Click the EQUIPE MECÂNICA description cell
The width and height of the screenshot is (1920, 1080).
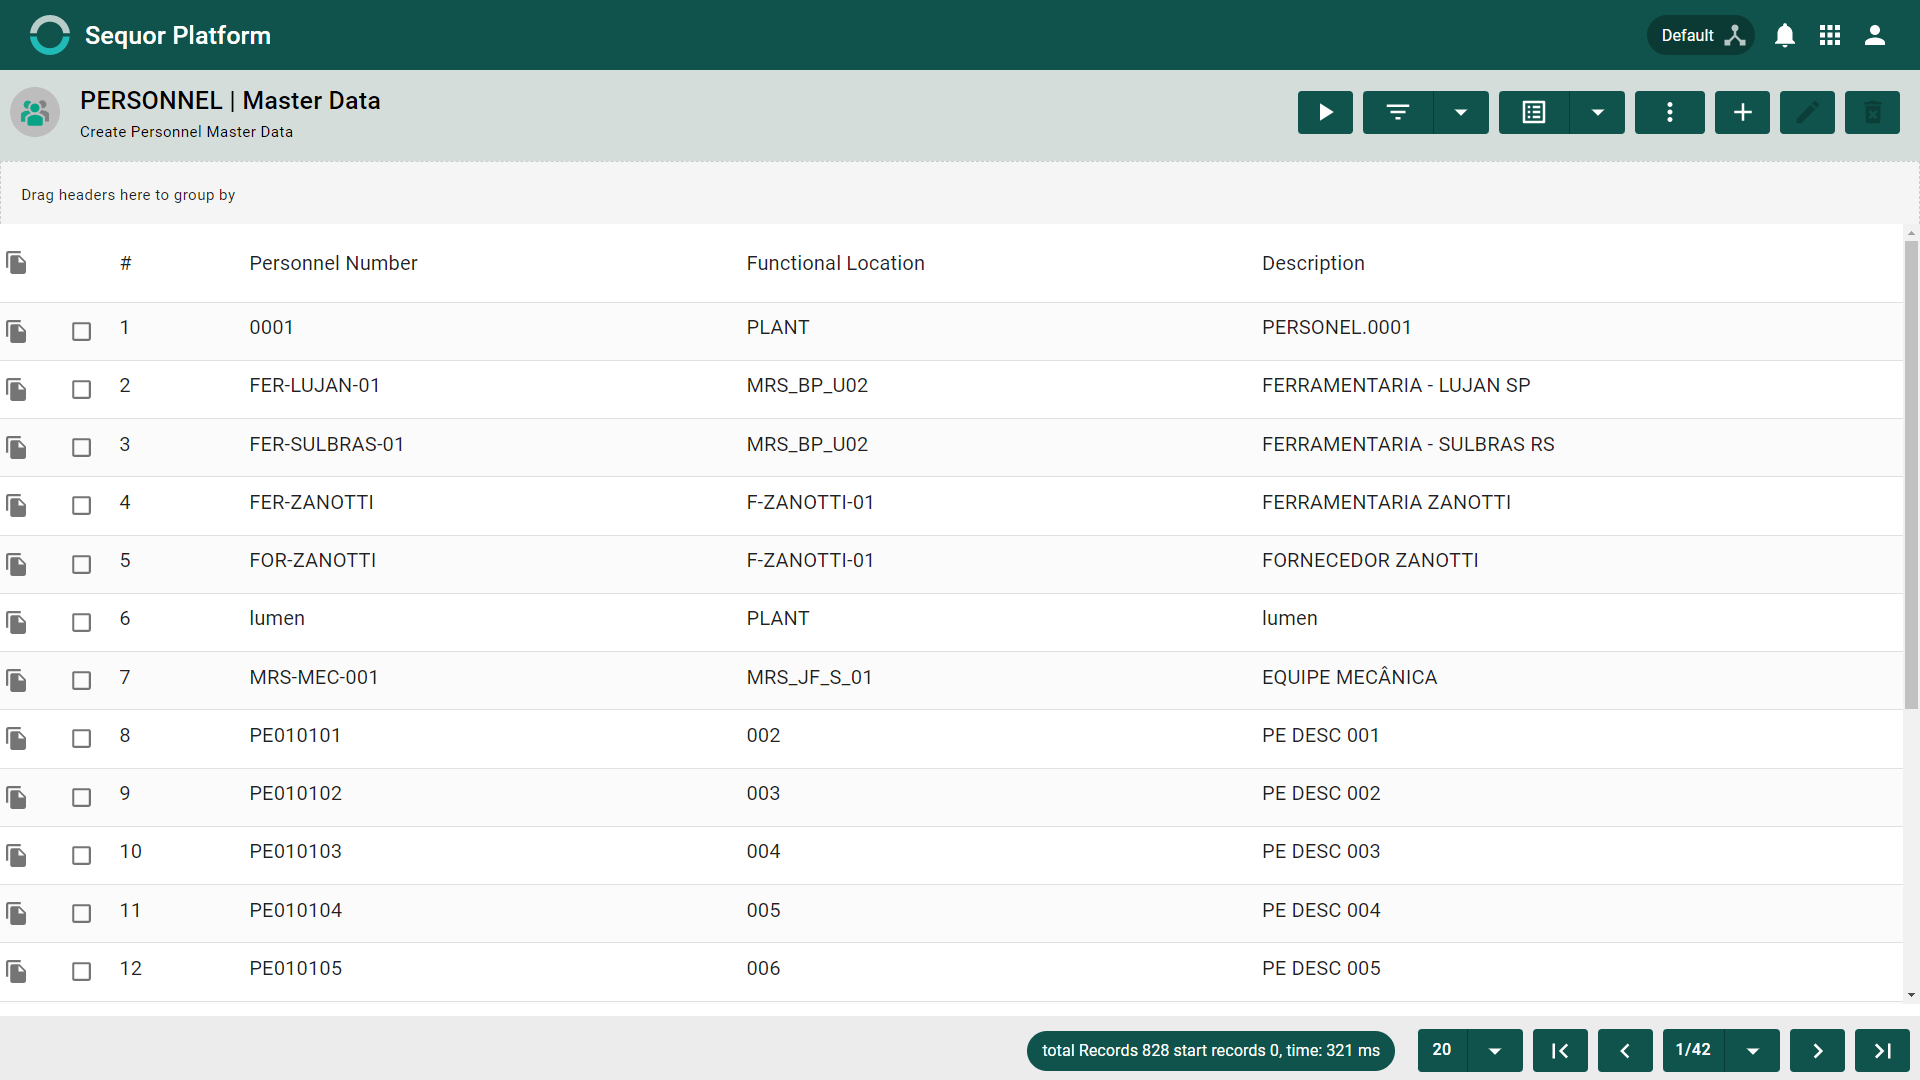1349,677
